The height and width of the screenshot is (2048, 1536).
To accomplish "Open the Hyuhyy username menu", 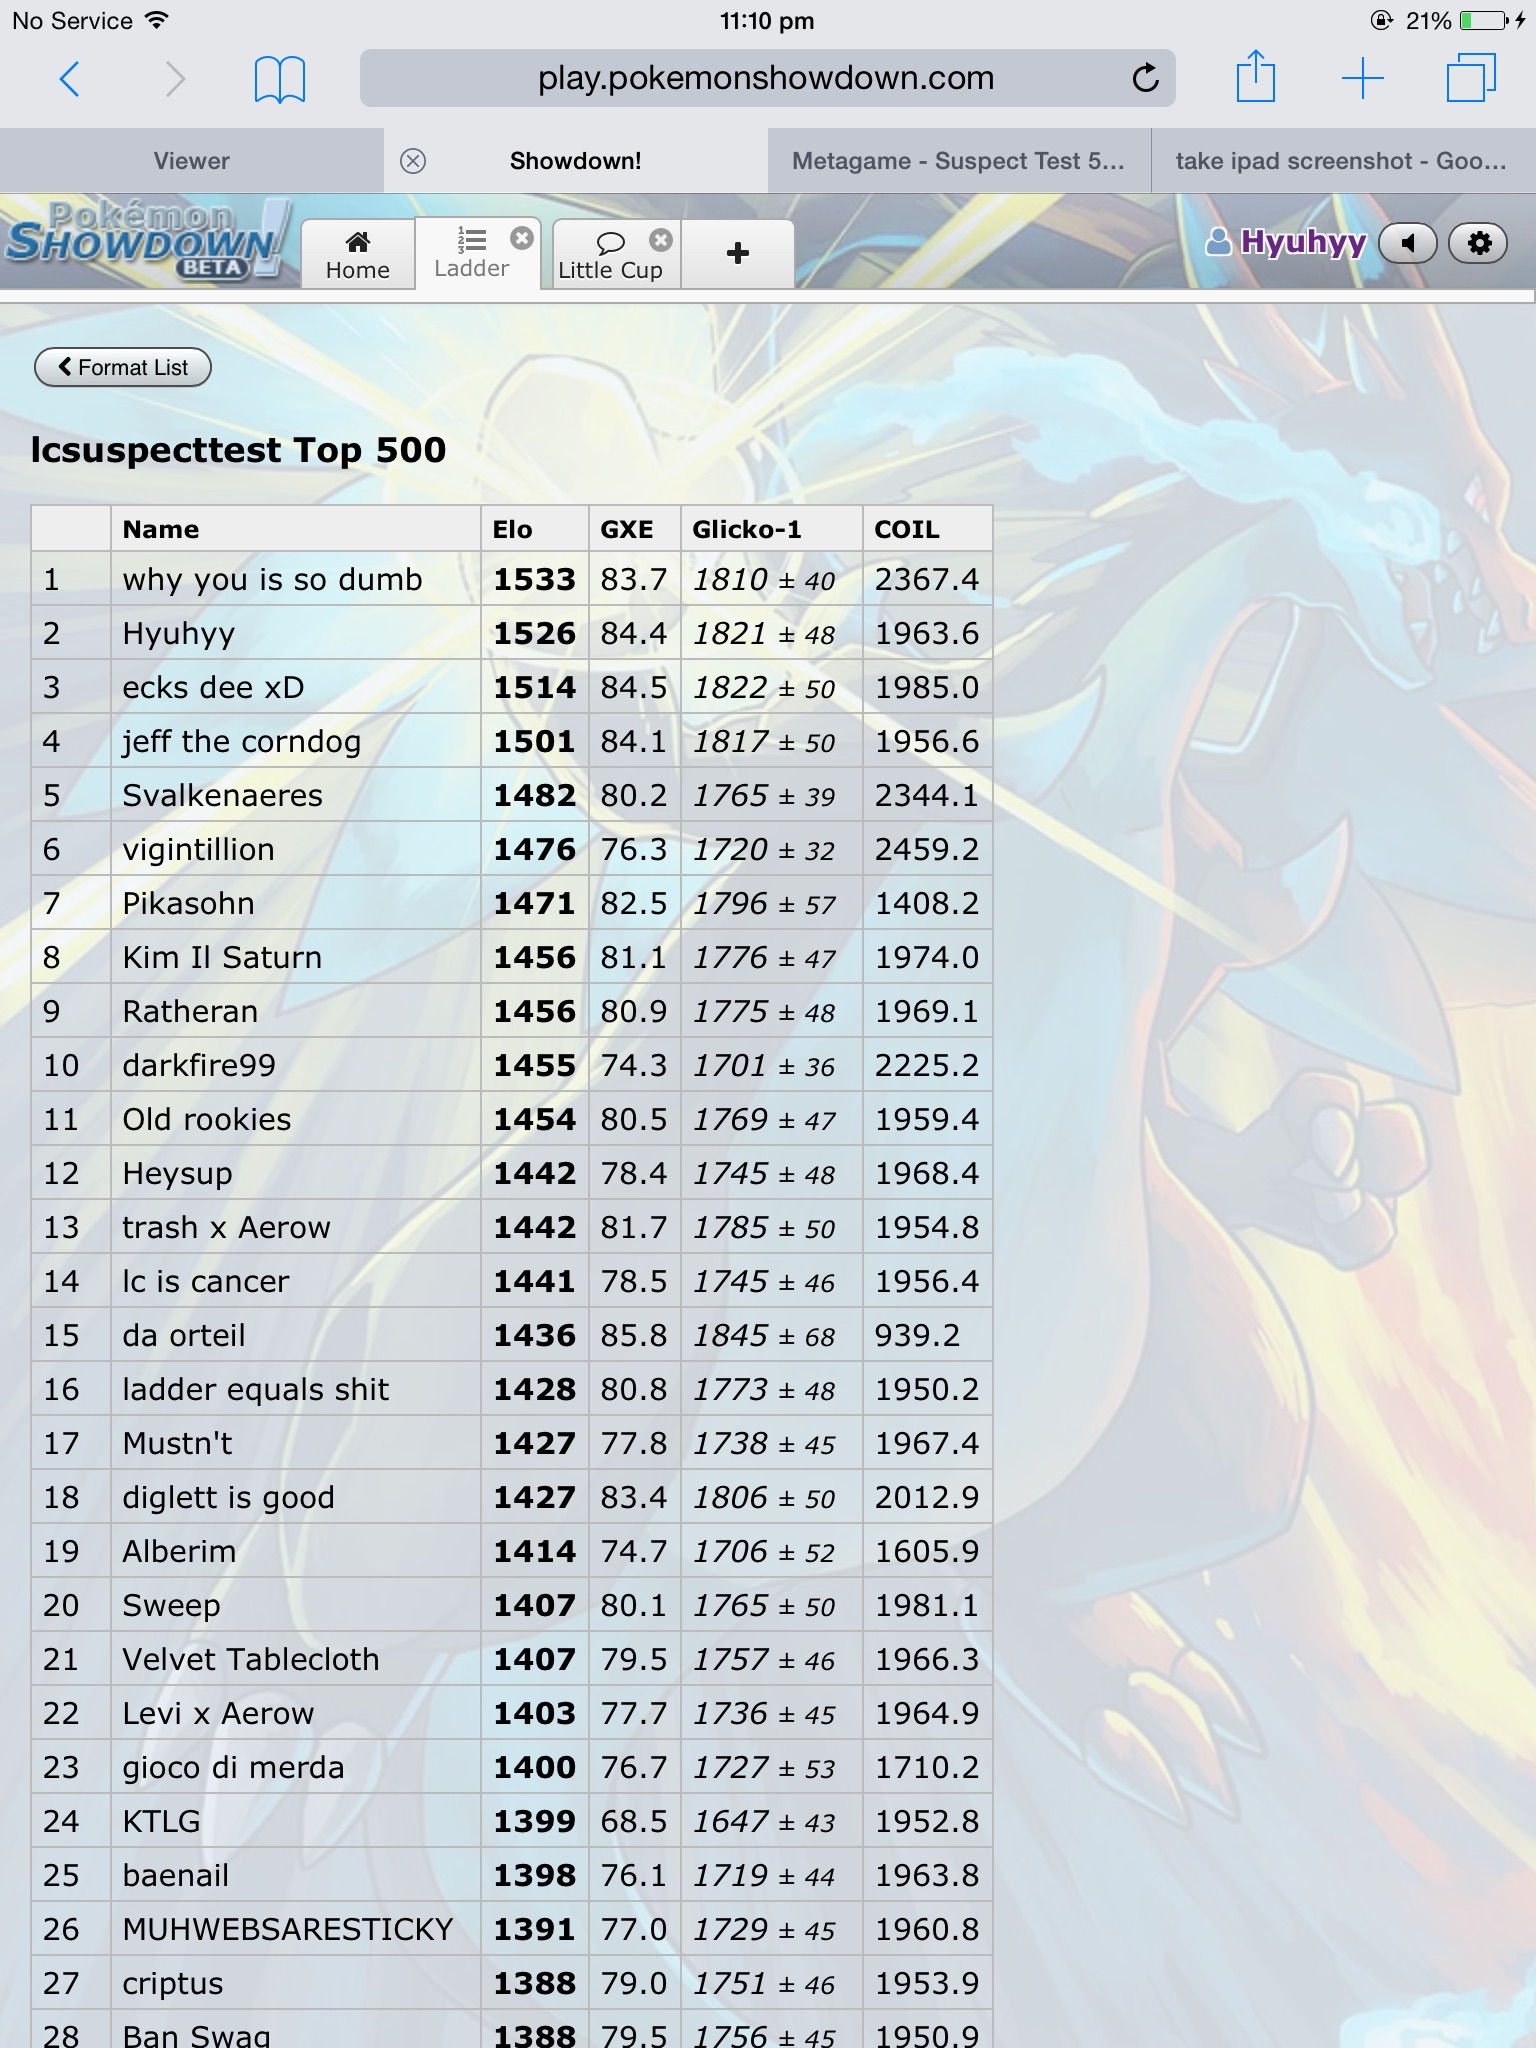I will coord(1286,242).
